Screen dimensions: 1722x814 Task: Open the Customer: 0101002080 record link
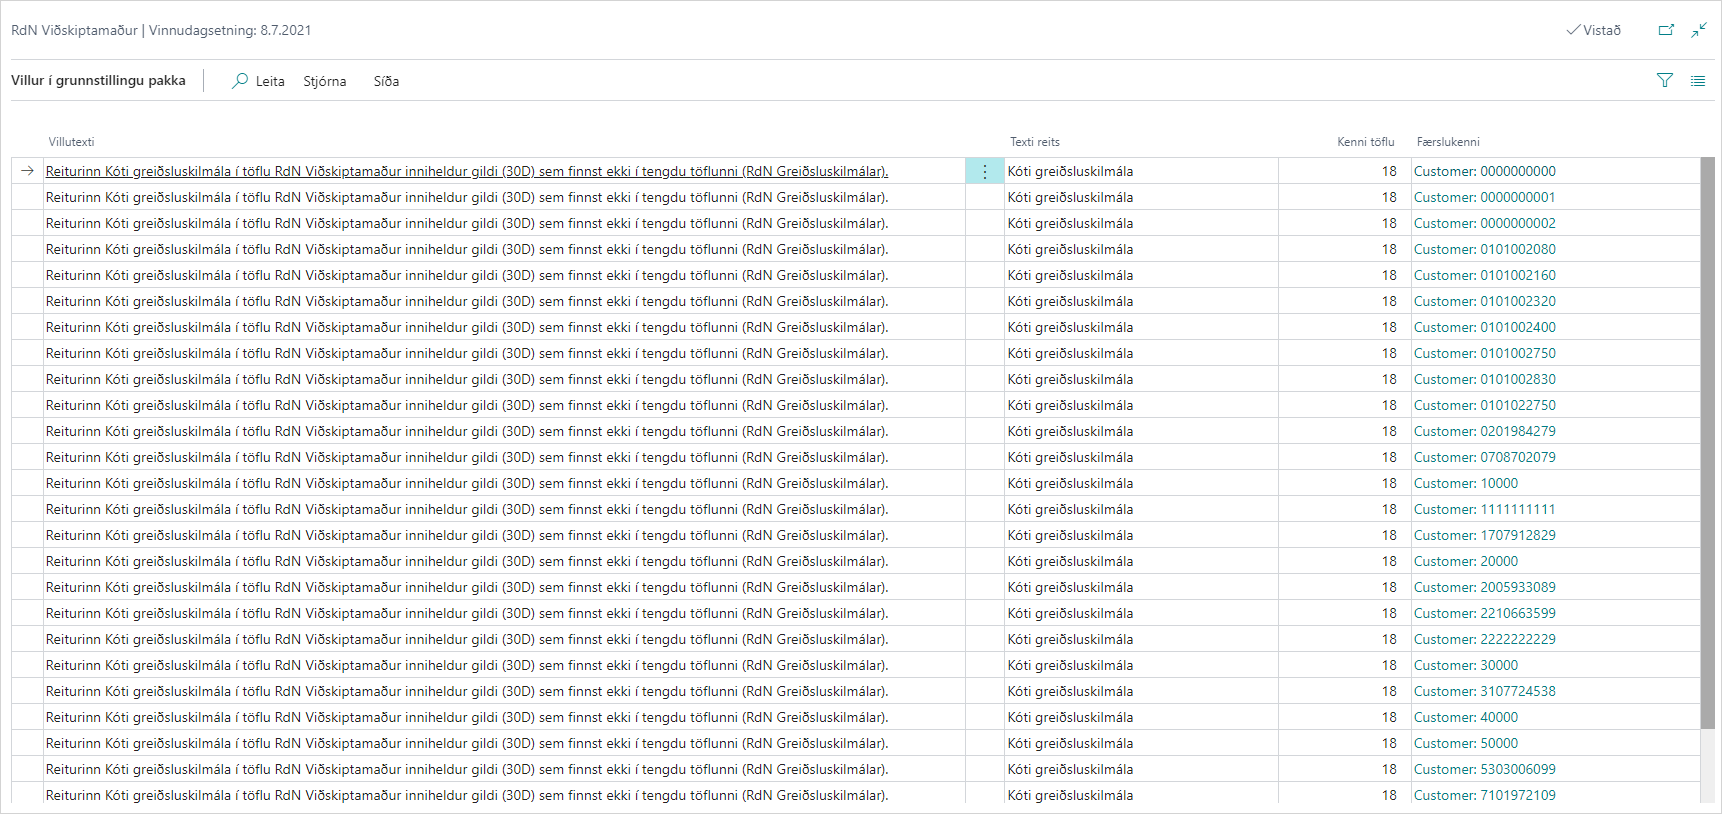(1484, 249)
